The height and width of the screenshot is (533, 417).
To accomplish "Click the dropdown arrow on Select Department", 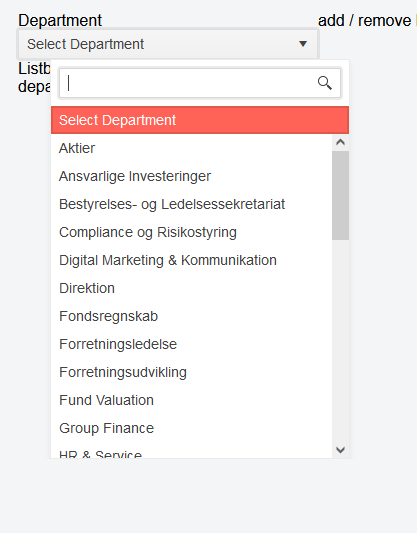I will [x=303, y=44].
